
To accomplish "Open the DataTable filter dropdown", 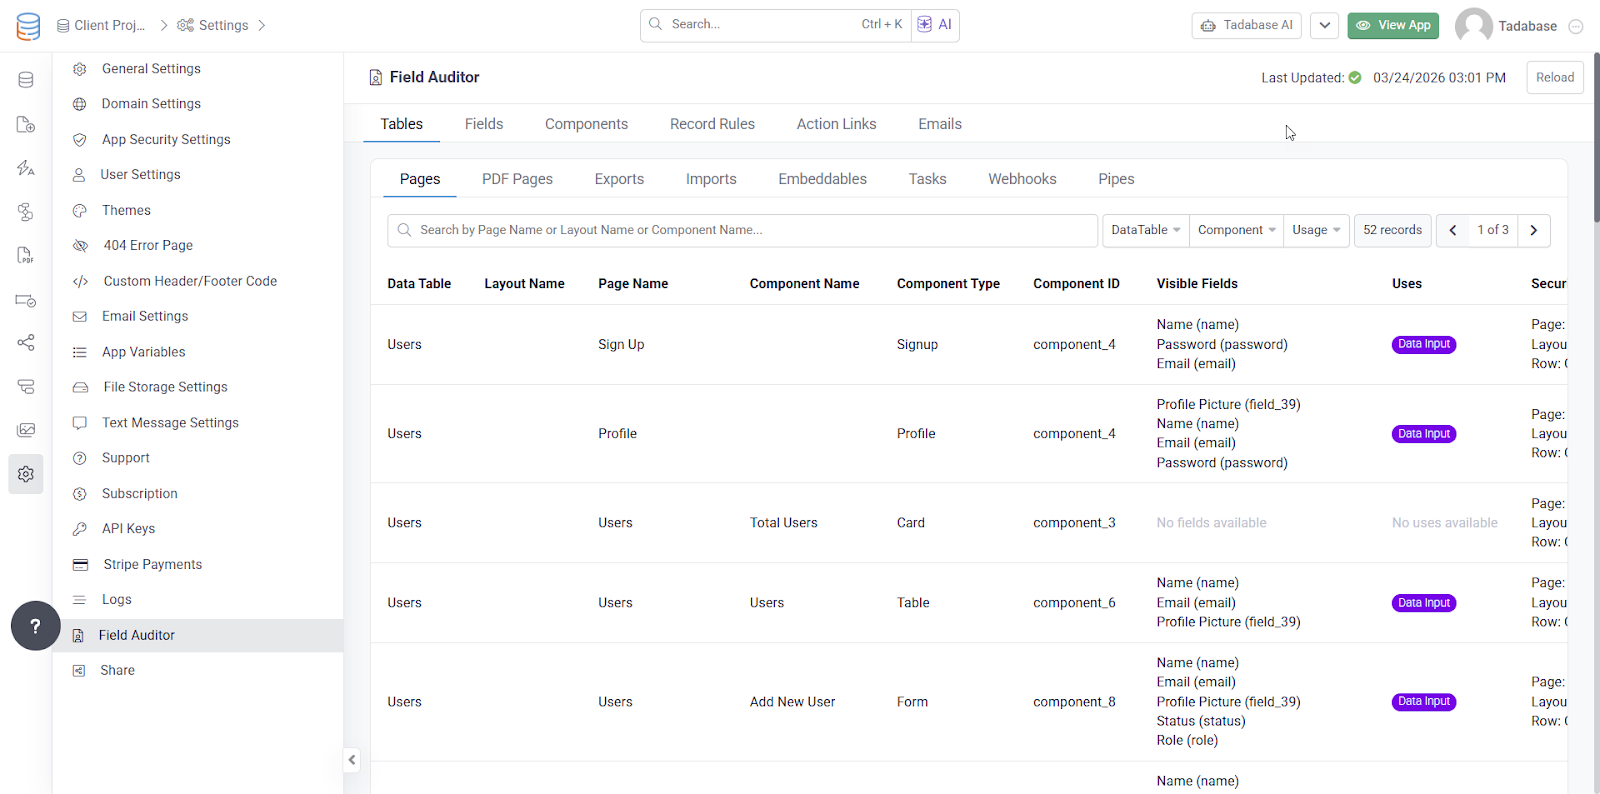I will point(1145,230).
